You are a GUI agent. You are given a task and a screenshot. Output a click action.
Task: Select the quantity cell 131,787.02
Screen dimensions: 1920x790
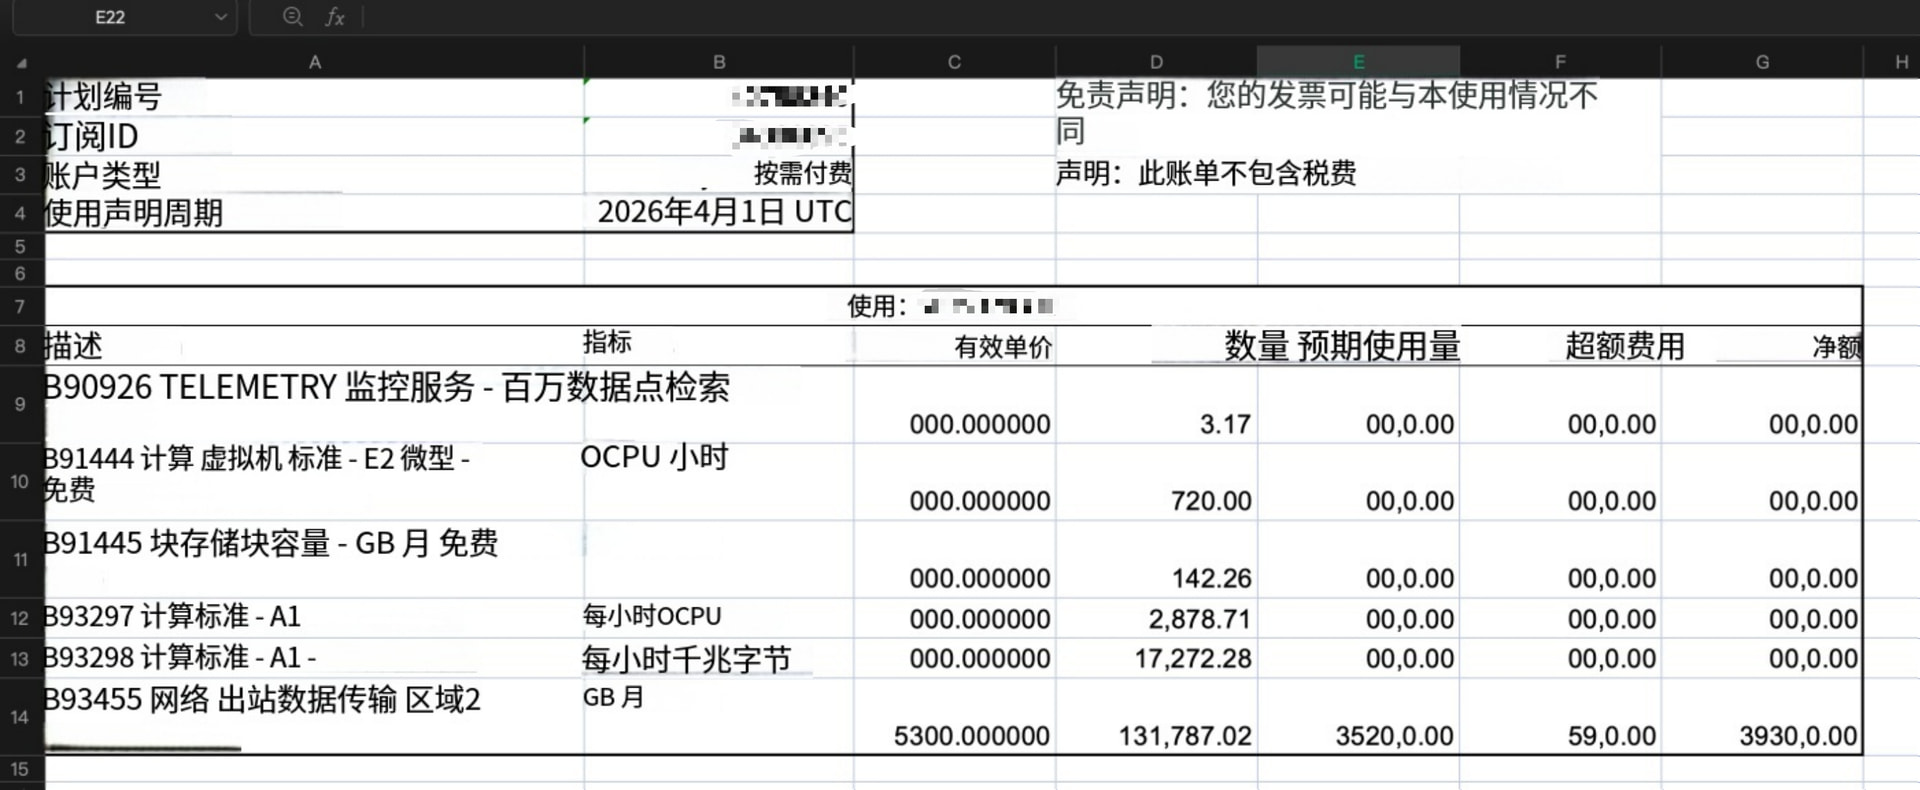[x=1156, y=717]
